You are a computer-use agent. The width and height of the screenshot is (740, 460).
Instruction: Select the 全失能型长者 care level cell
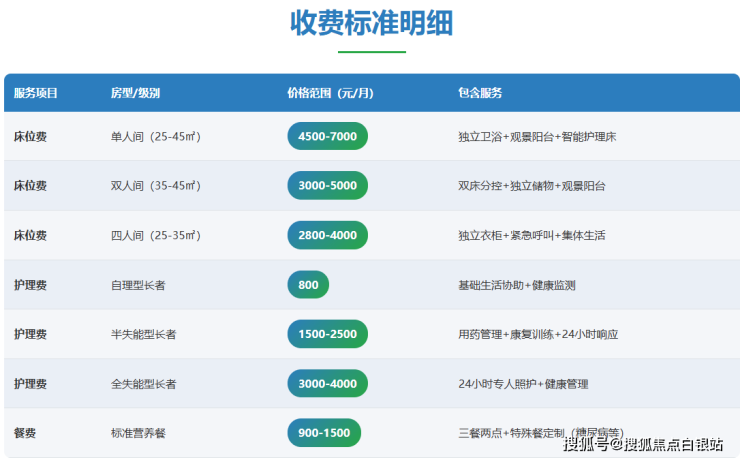[143, 384]
